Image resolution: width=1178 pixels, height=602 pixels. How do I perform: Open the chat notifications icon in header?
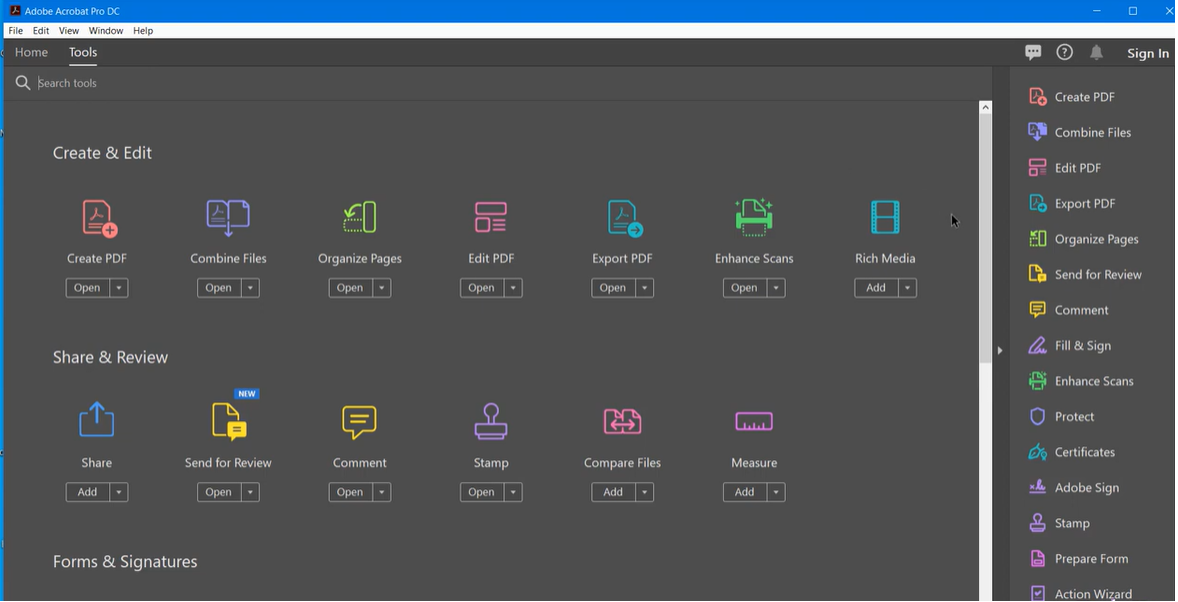(x=1033, y=52)
